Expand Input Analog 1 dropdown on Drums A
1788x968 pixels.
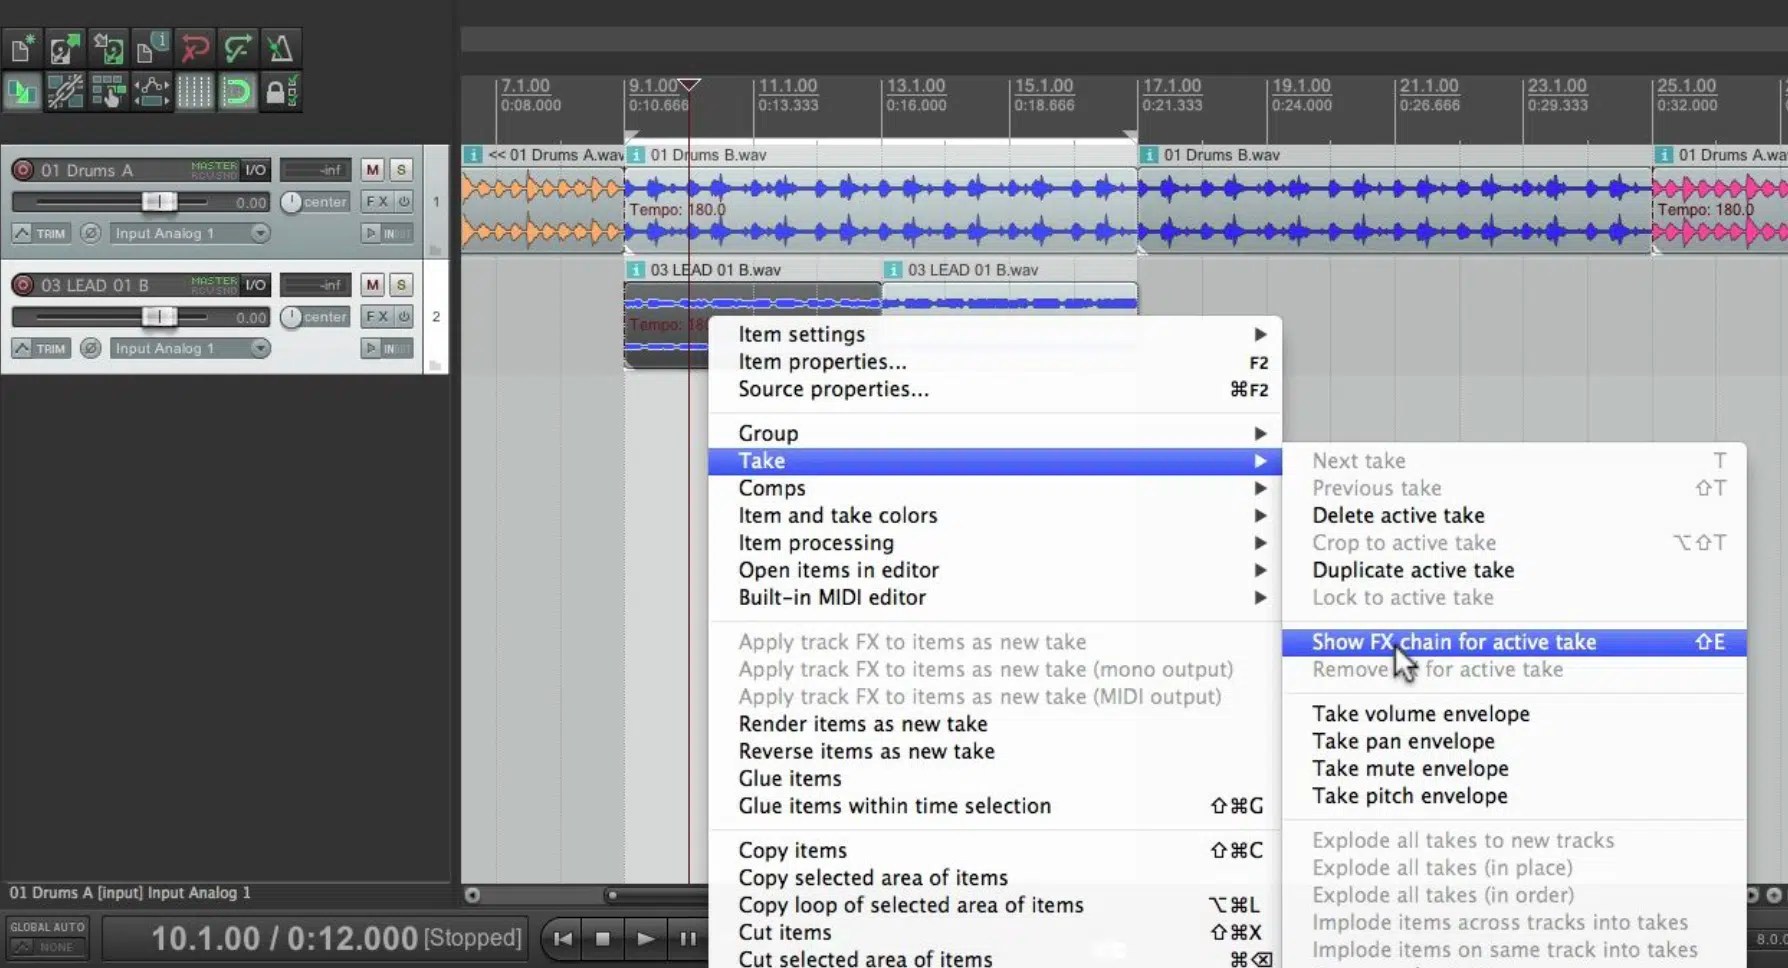click(259, 233)
